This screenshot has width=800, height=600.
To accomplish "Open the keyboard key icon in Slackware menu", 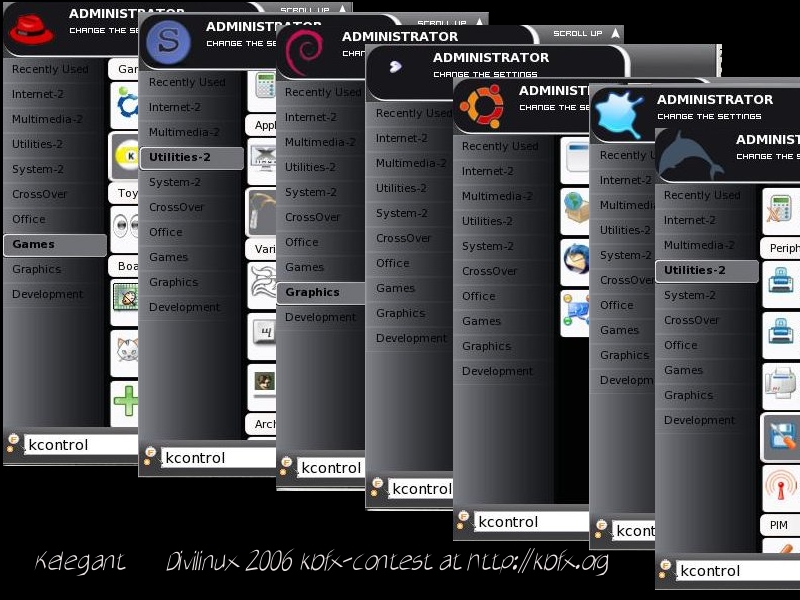I will point(264,335).
